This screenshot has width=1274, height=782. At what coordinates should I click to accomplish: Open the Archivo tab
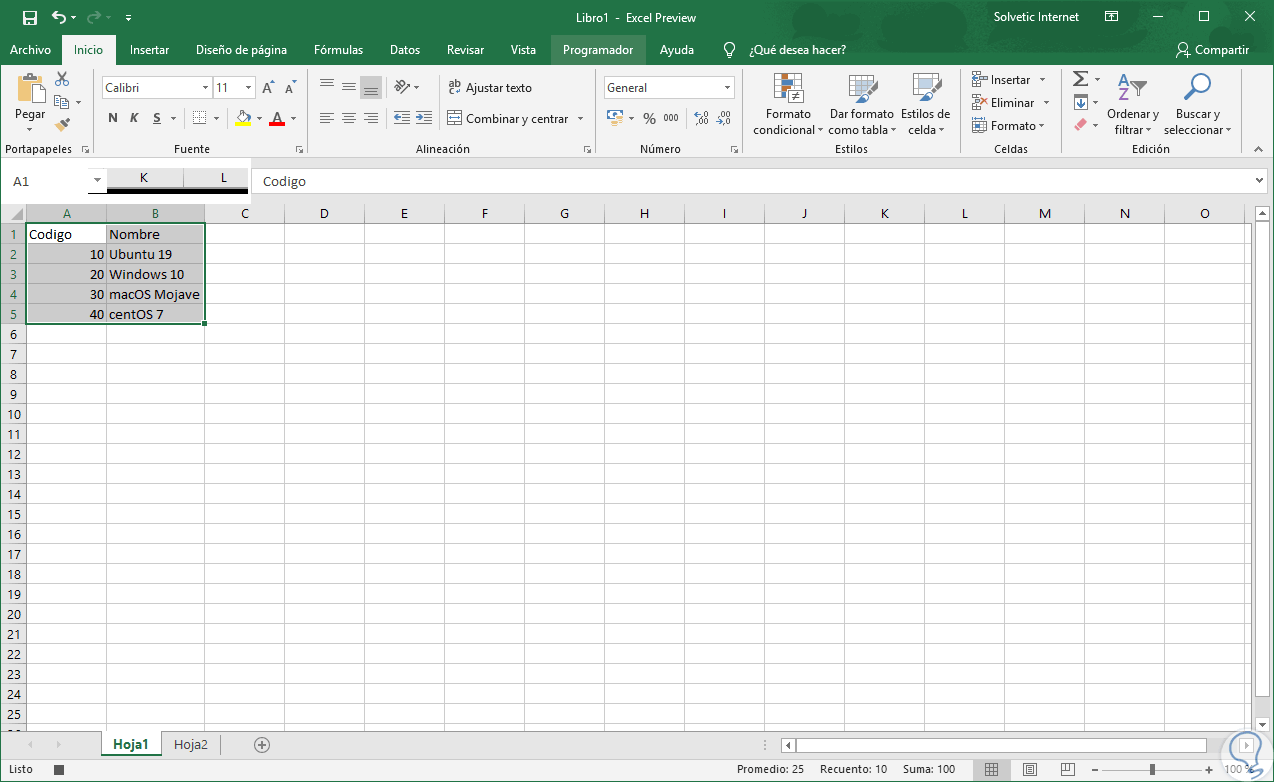pyautogui.click(x=30, y=50)
